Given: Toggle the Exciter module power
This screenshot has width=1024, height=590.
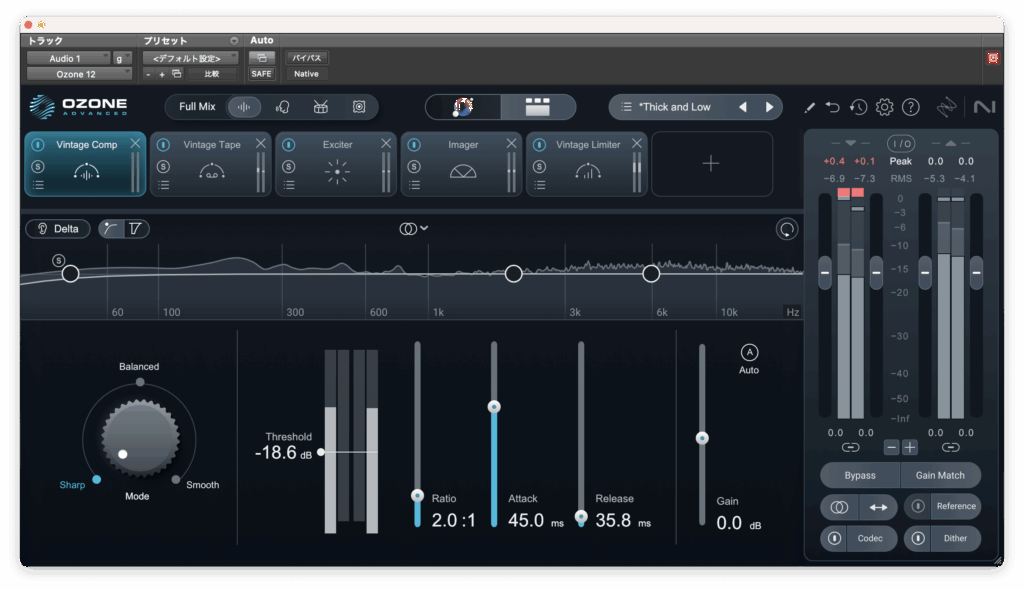Looking at the screenshot, I should pyautogui.click(x=289, y=145).
